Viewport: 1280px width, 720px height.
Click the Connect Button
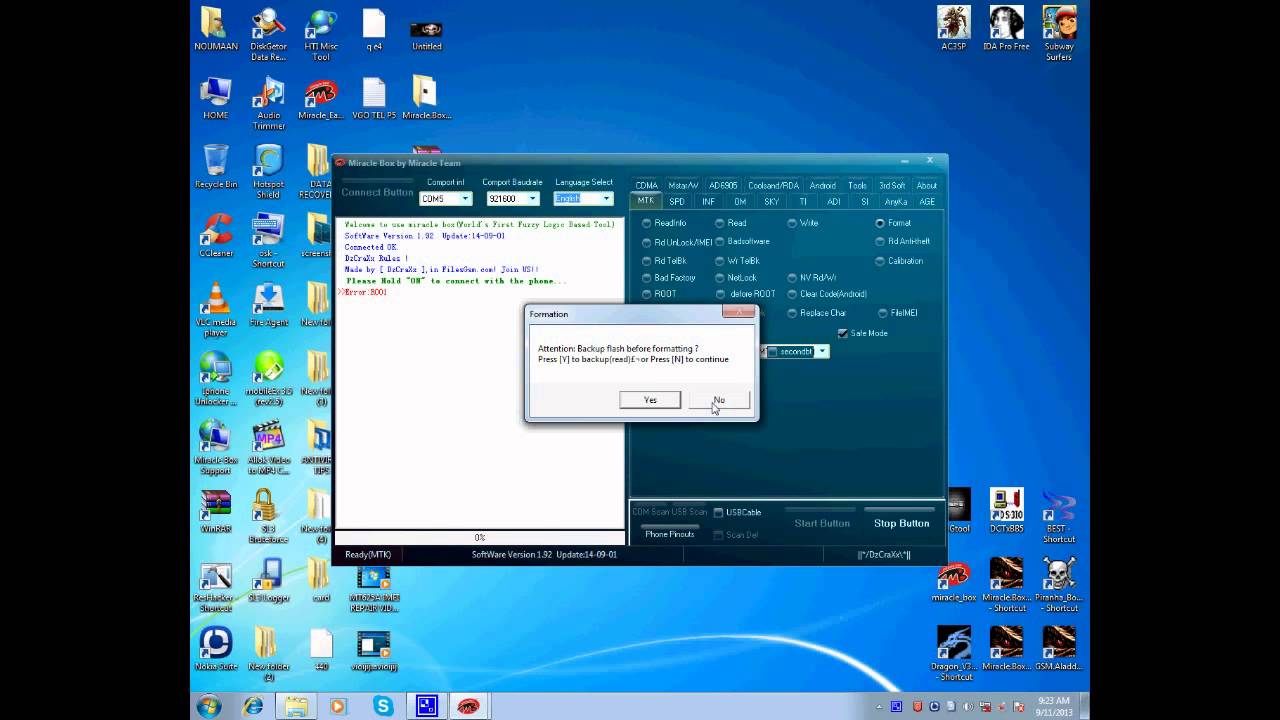(377, 192)
